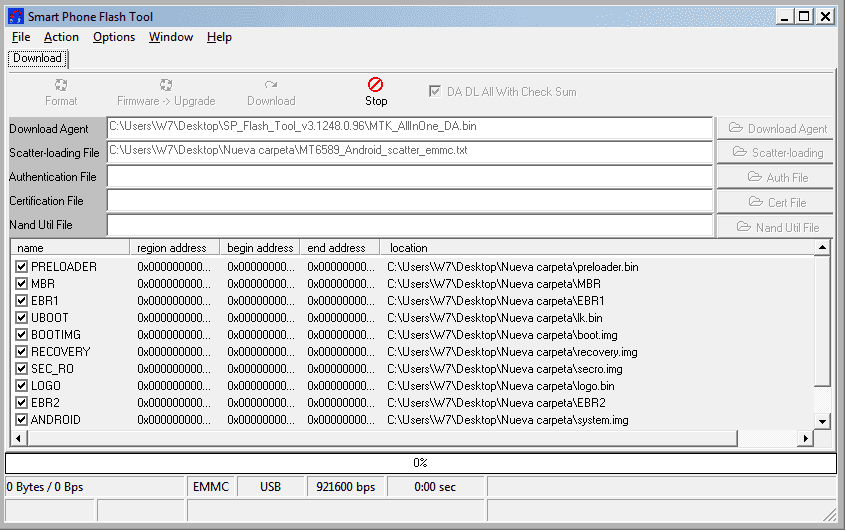847x532 pixels.
Task: Click the location column header
Action: tap(597, 248)
